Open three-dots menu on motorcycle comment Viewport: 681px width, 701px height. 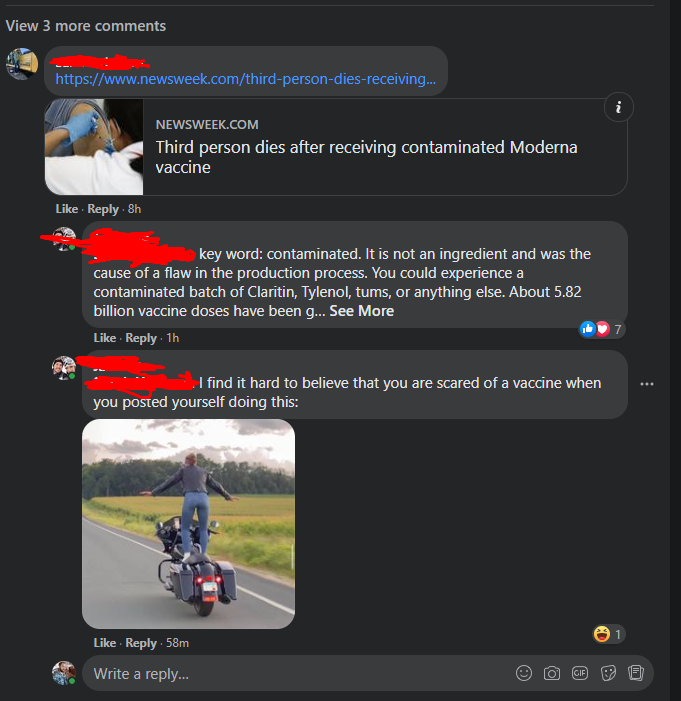coord(647,384)
